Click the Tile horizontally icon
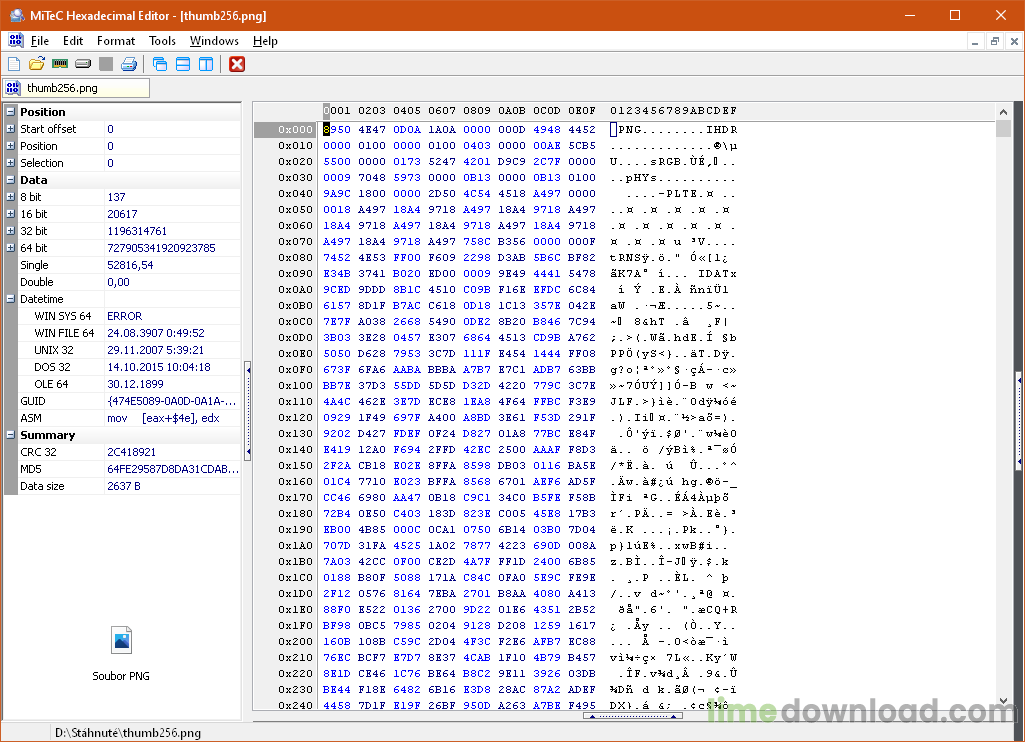This screenshot has width=1025, height=742. click(x=183, y=64)
